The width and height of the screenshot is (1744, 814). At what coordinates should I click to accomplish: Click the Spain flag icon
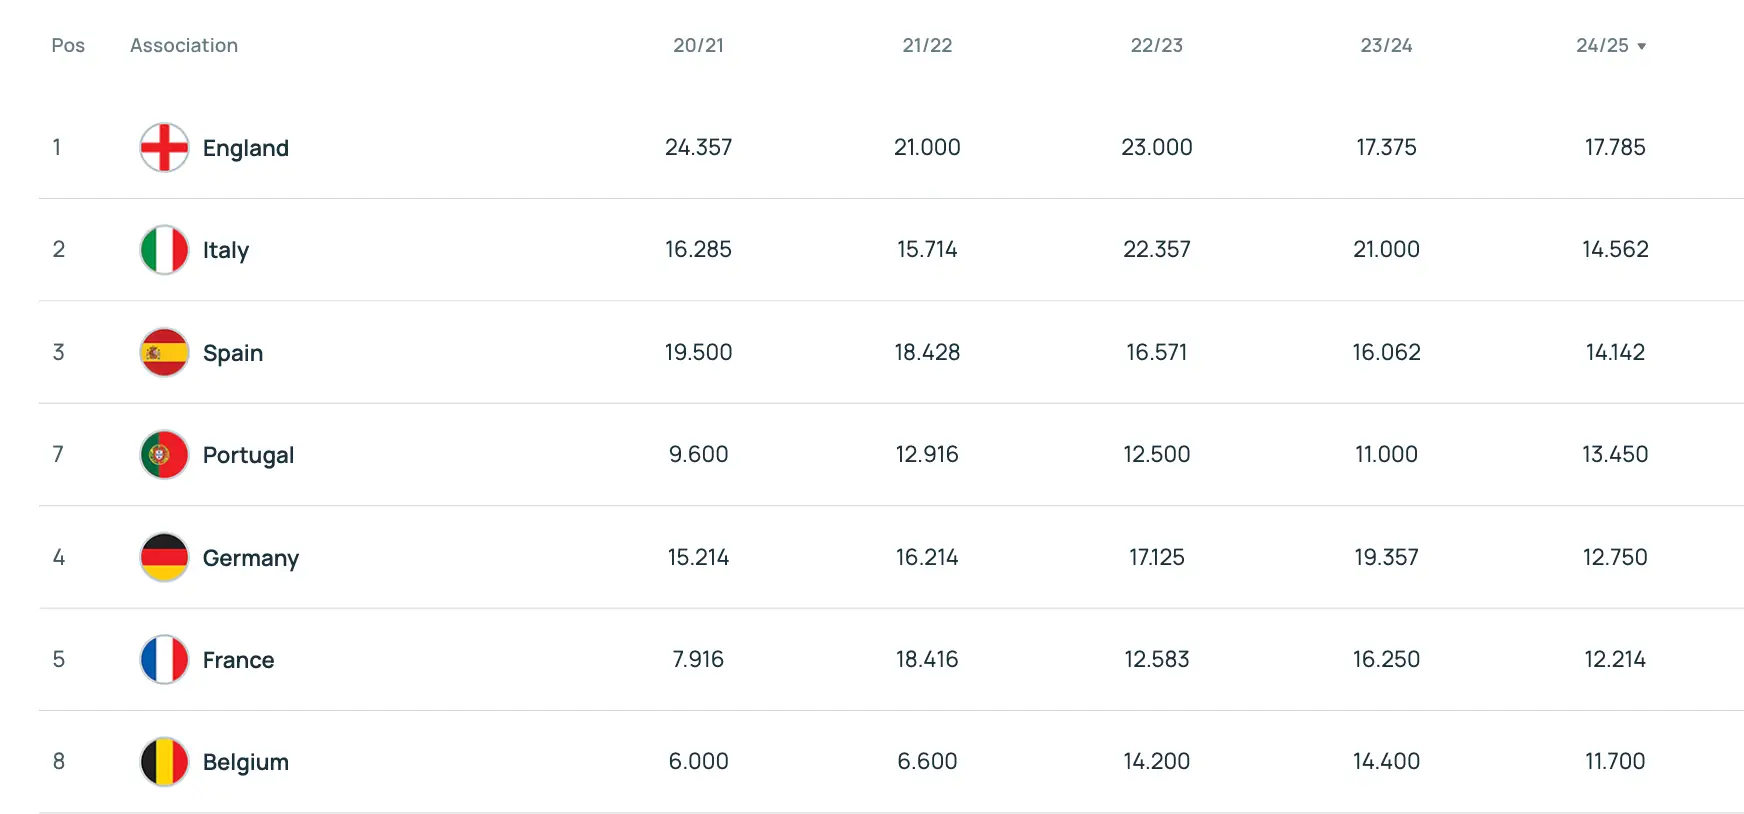[x=164, y=352]
